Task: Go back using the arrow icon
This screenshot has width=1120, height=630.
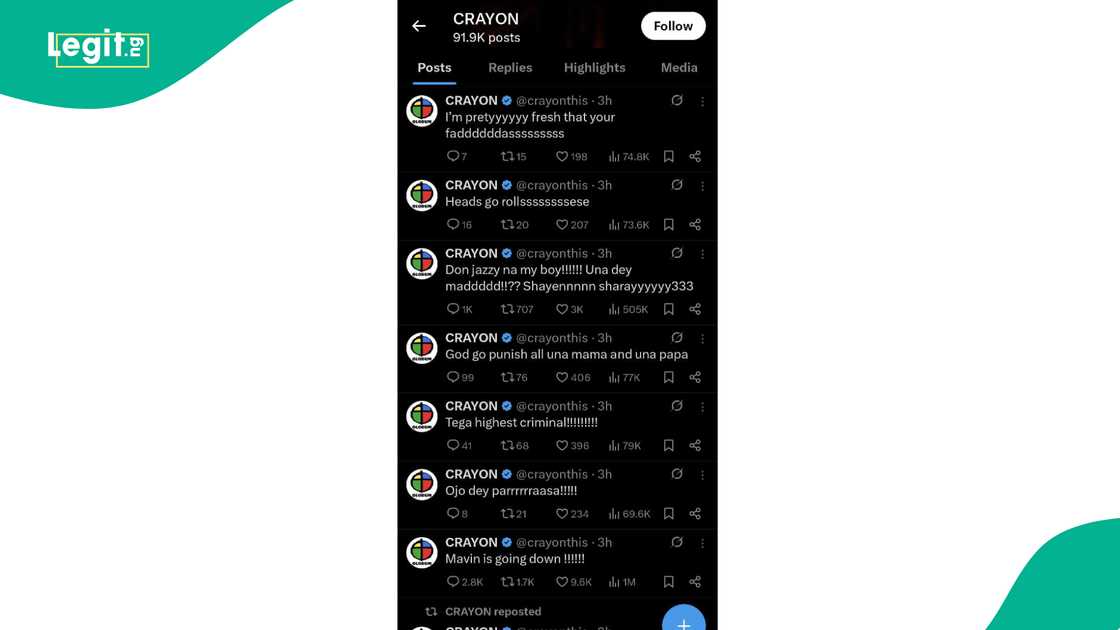Action: [419, 26]
